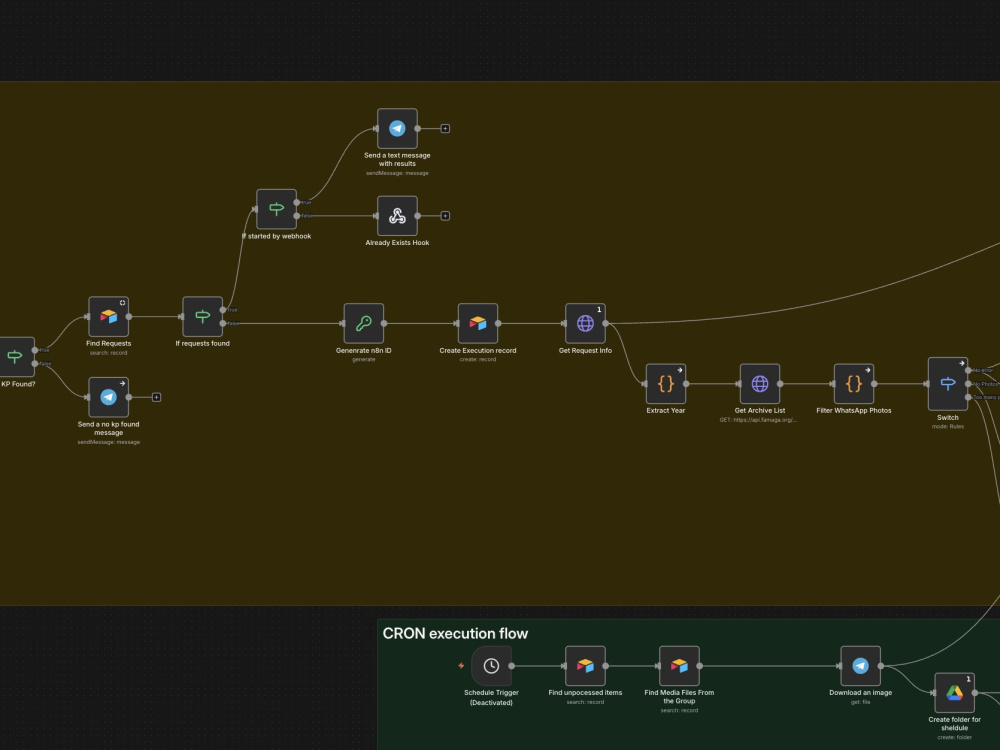
Task: Add node after 'Send a no kp found message'
Action: (x=156, y=397)
